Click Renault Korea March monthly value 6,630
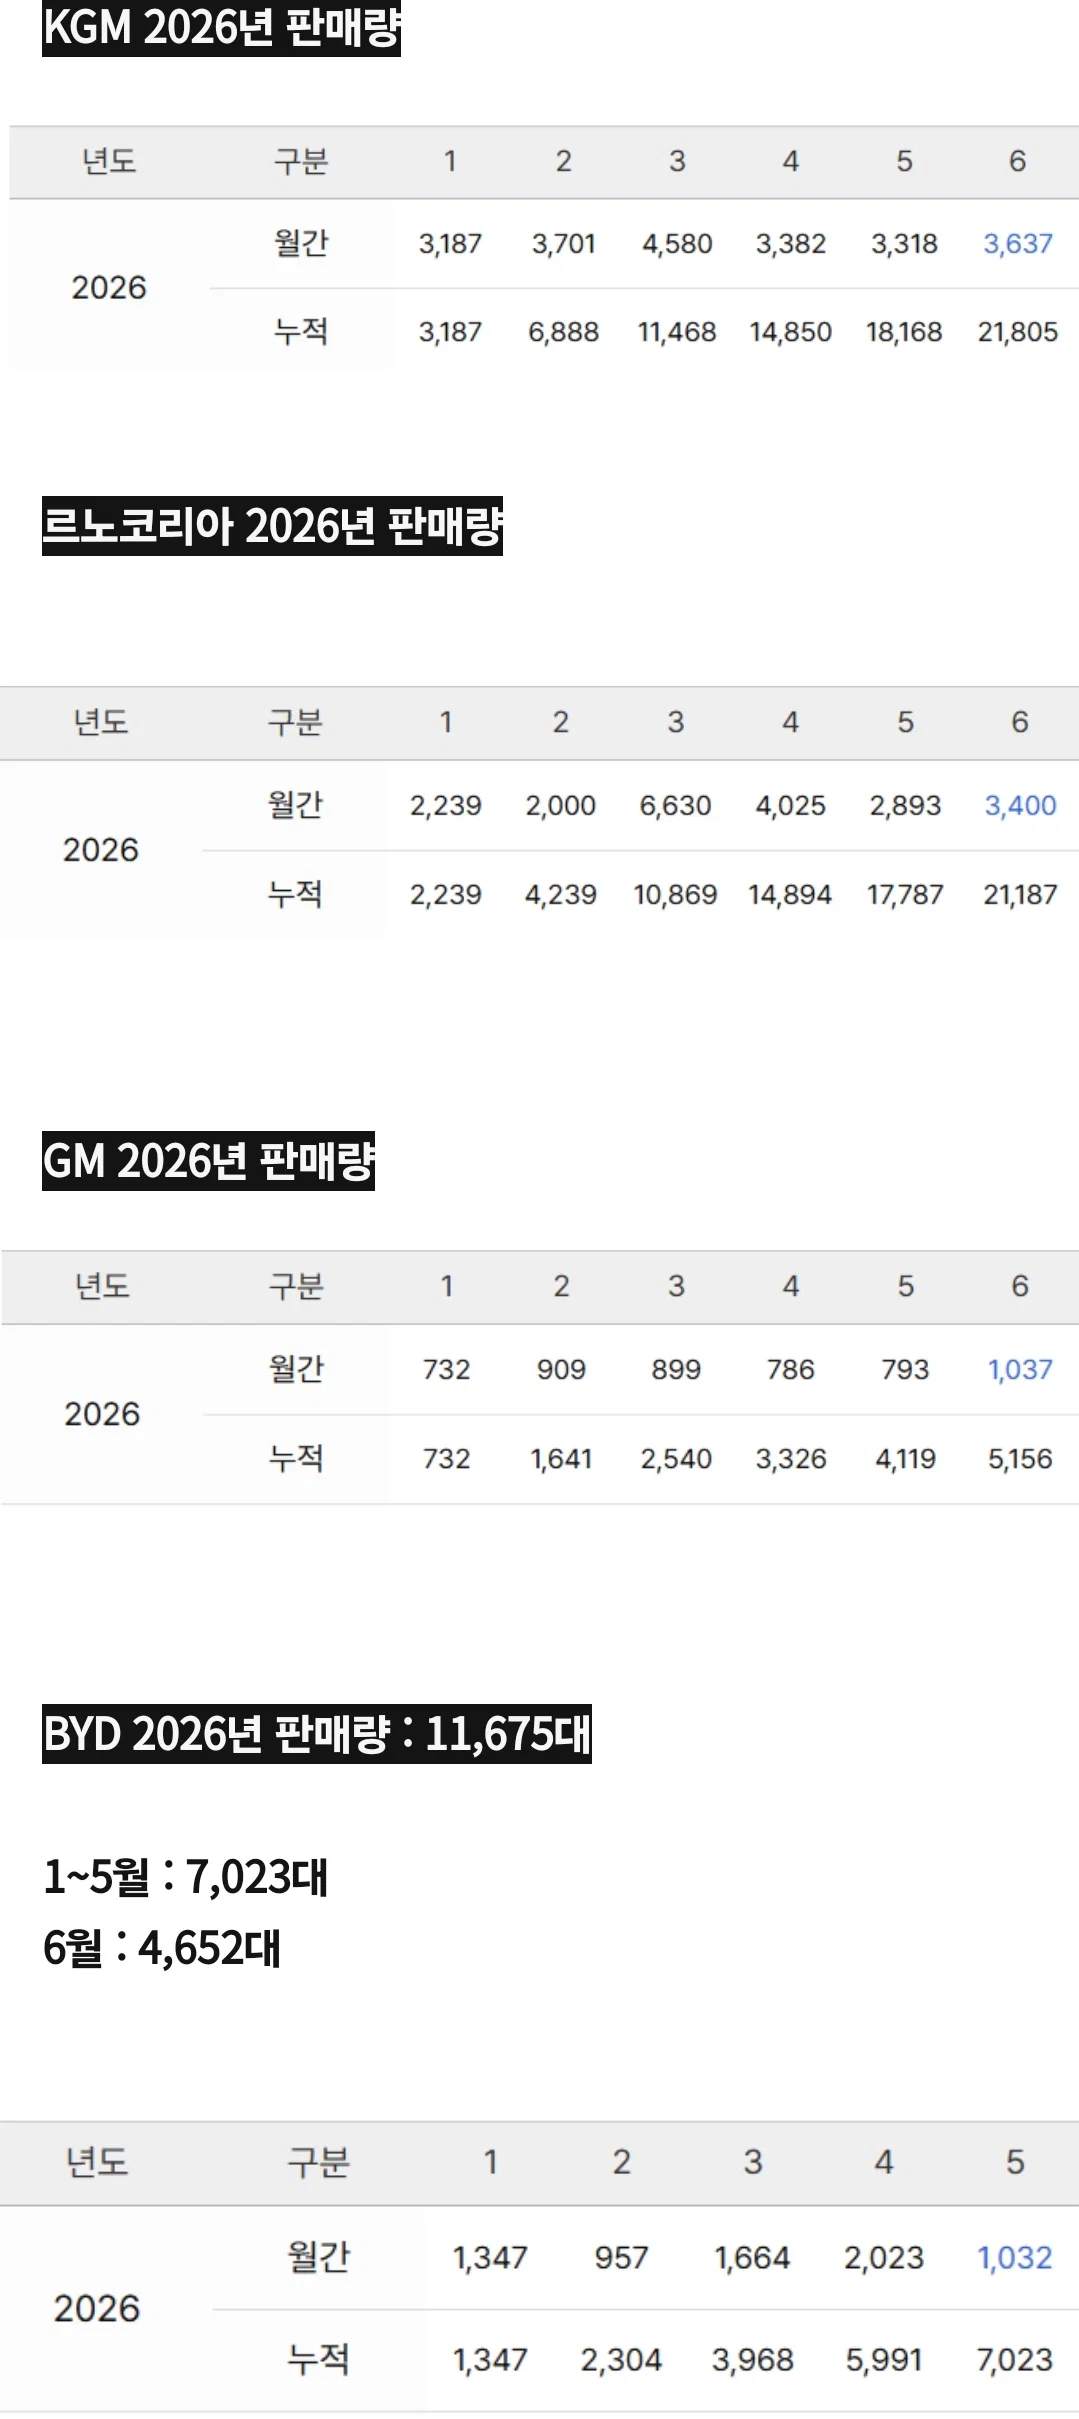The image size is (1079, 2419). tap(675, 806)
